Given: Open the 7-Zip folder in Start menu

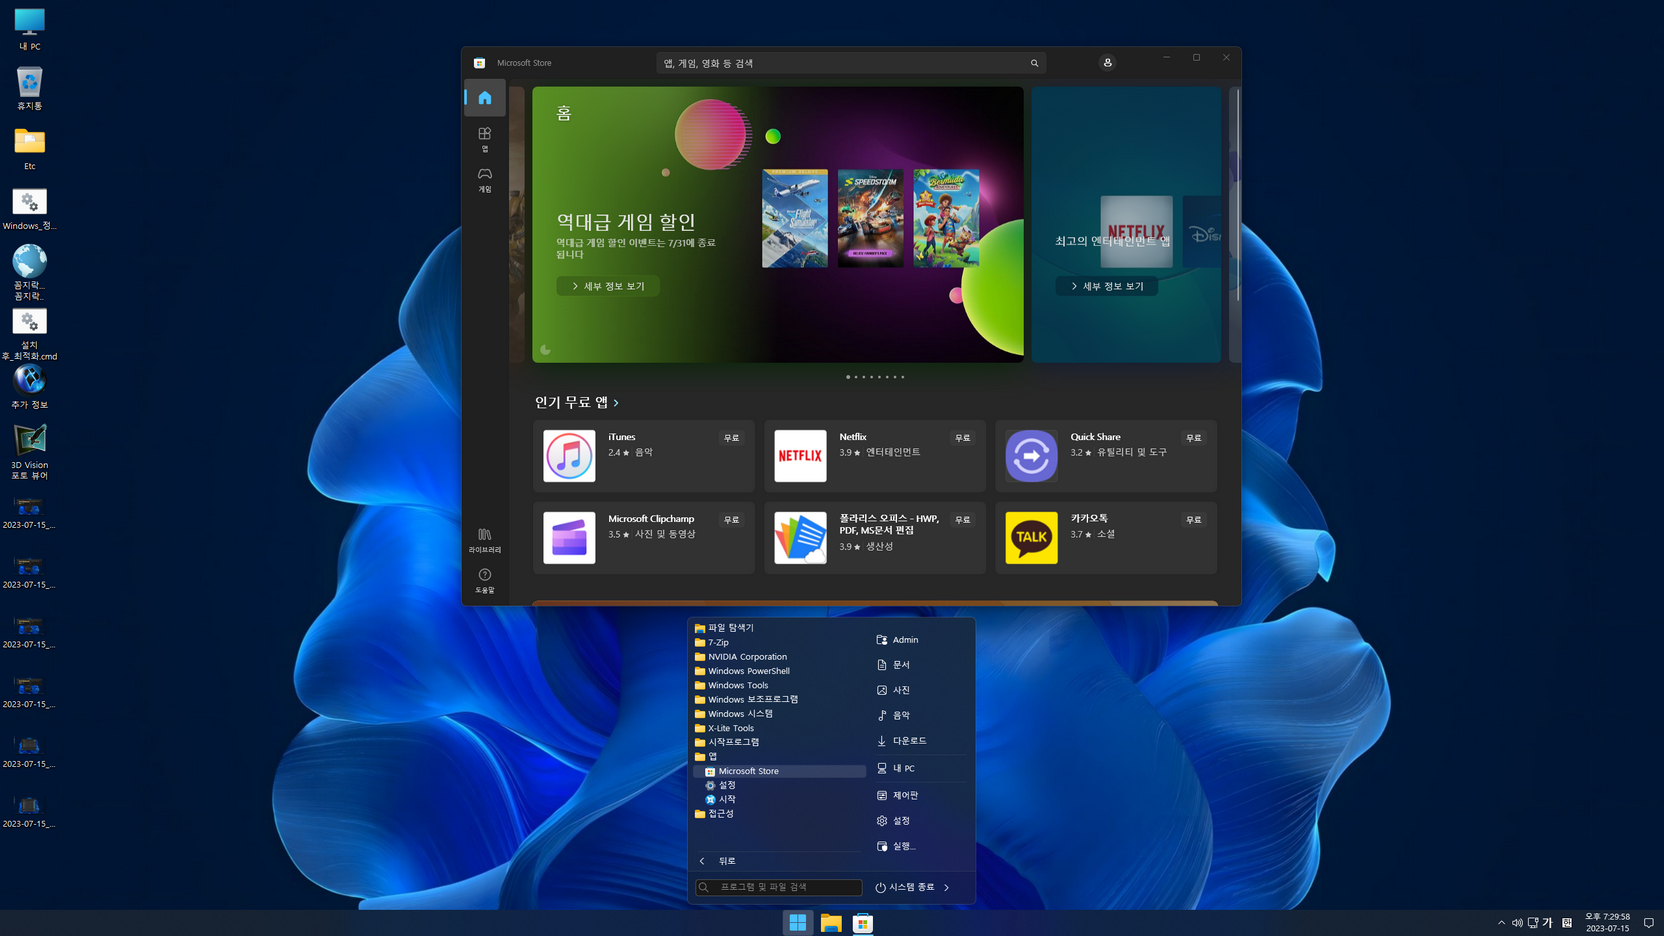Looking at the screenshot, I should point(718,643).
